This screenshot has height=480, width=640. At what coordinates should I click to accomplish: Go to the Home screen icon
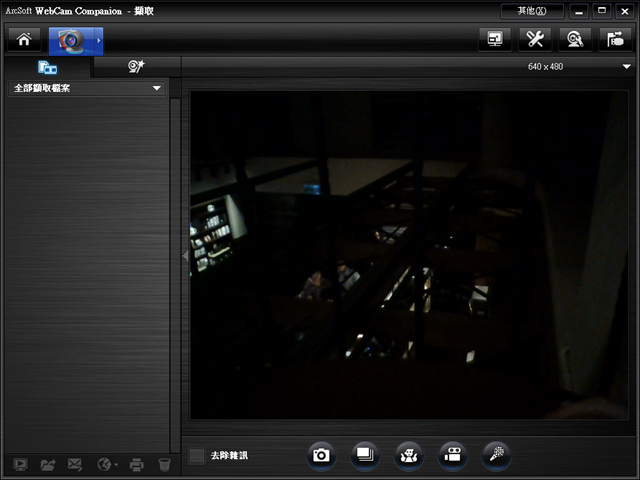pos(24,40)
